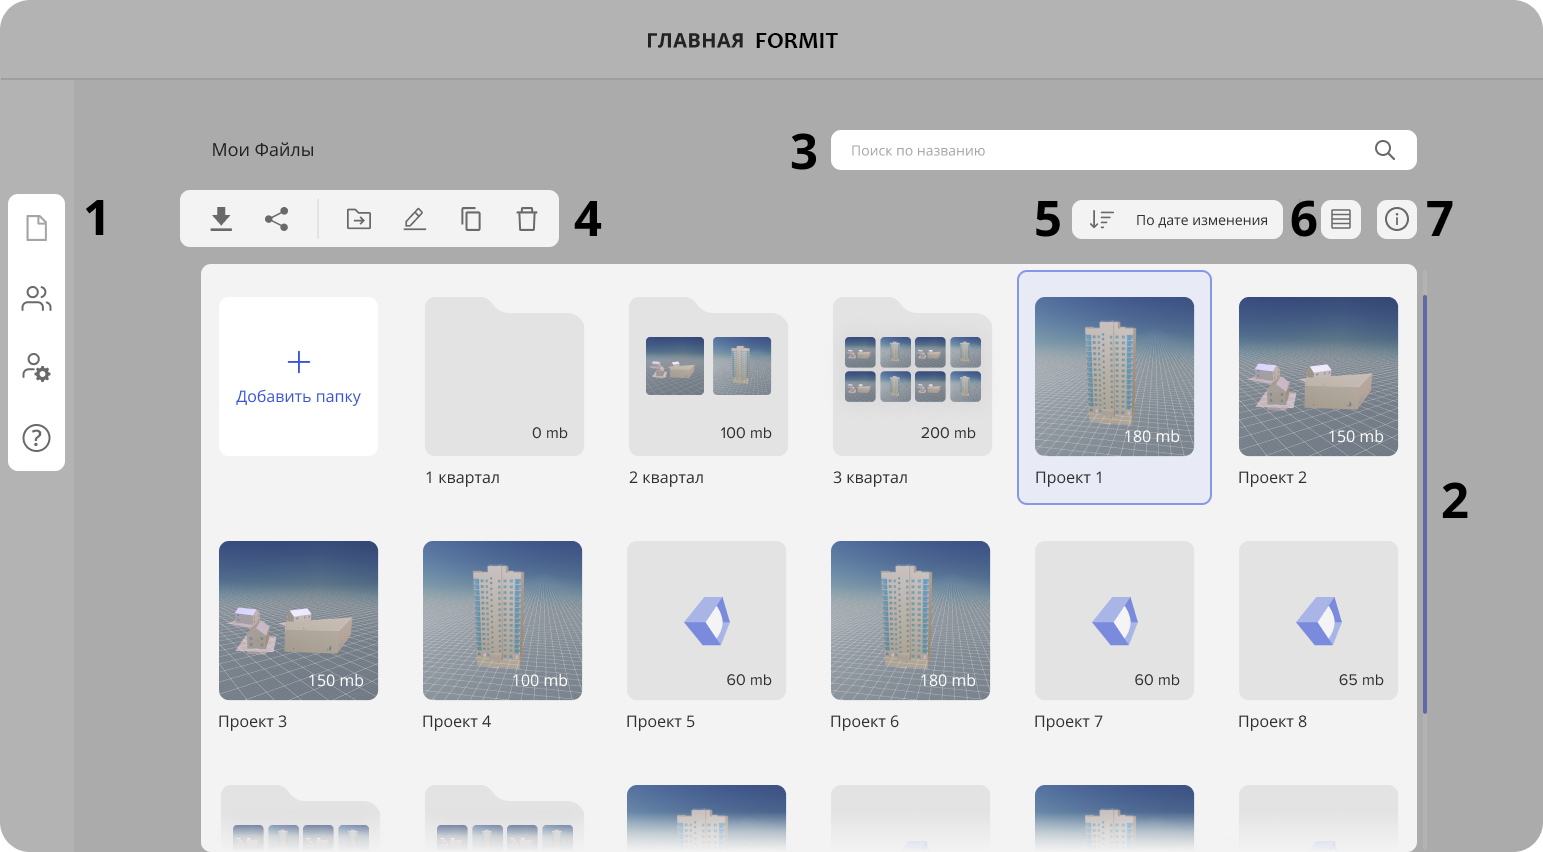Open the files section in the sidebar
Image resolution: width=1543 pixels, height=852 pixels.
[36, 228]
